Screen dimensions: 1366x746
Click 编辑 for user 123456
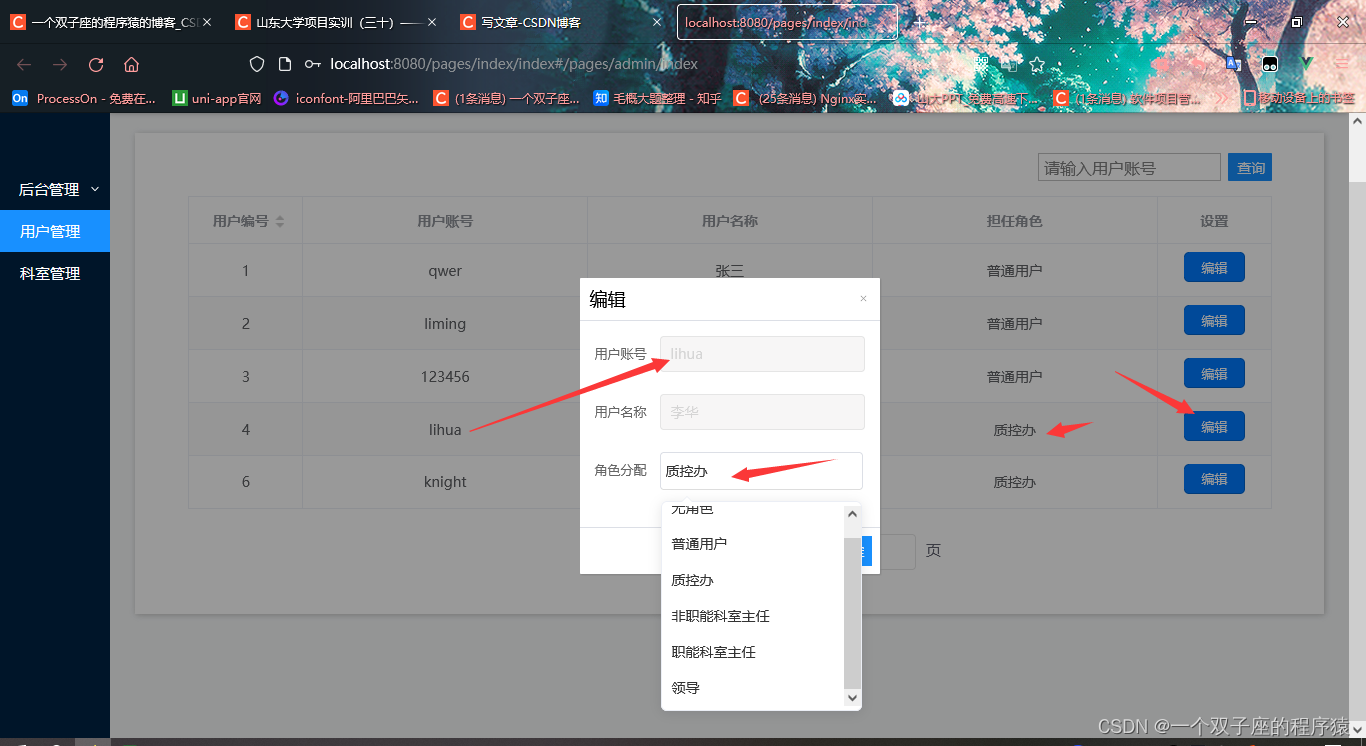(1214, 374)
